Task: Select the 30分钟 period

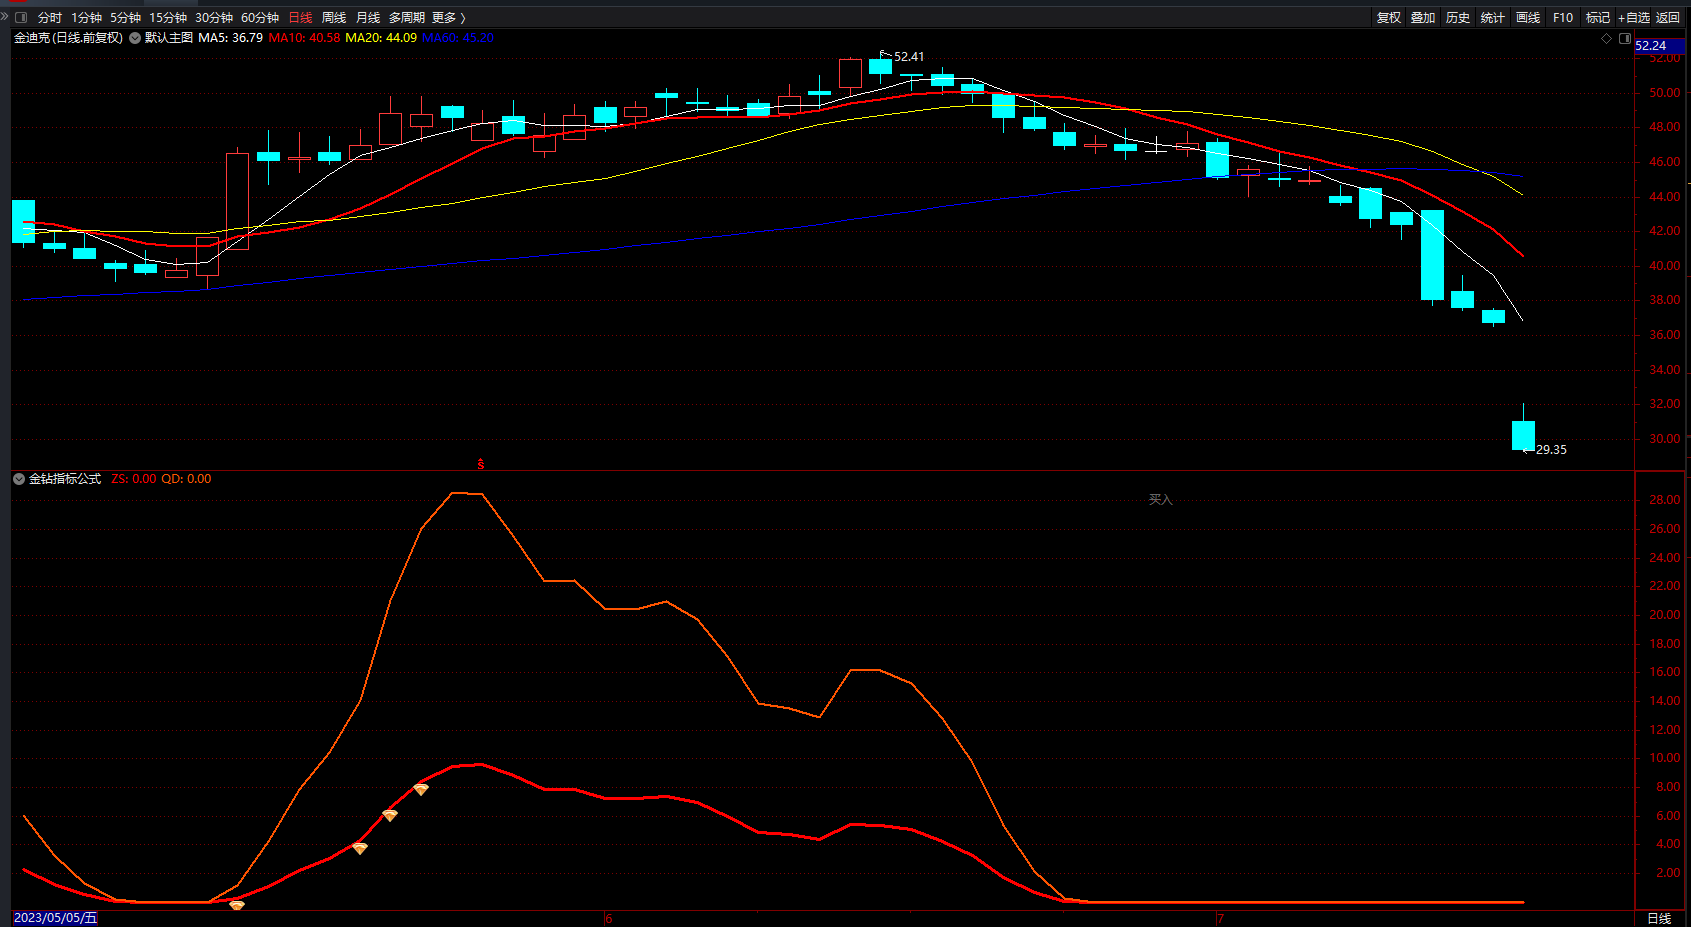Action: coord(214,17)
